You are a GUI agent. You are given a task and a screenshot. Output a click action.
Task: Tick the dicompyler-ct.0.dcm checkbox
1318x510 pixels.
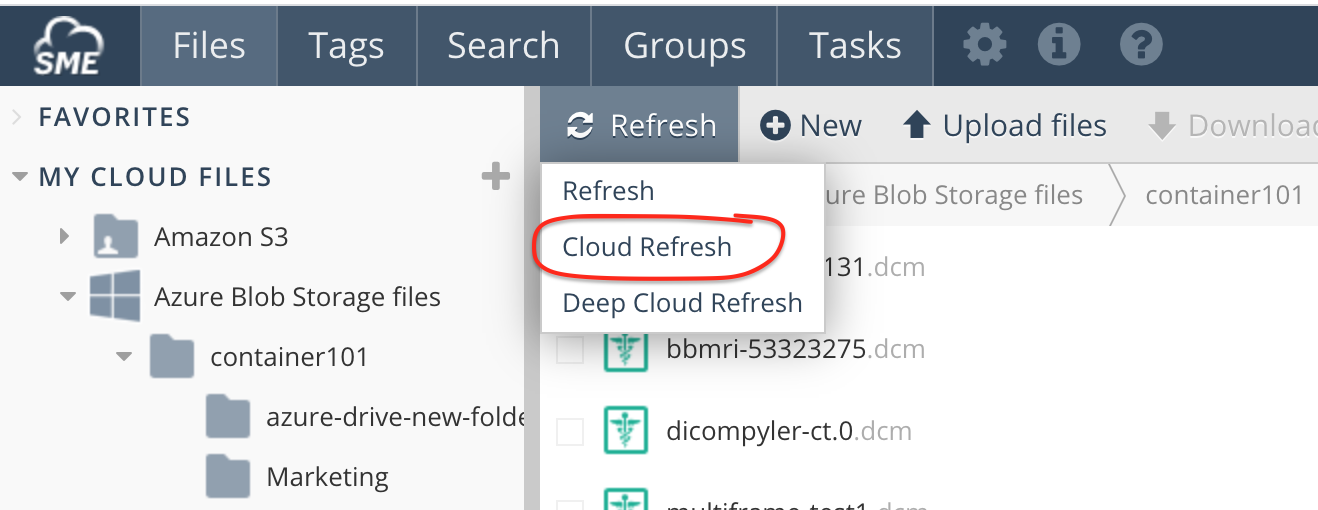570,432
